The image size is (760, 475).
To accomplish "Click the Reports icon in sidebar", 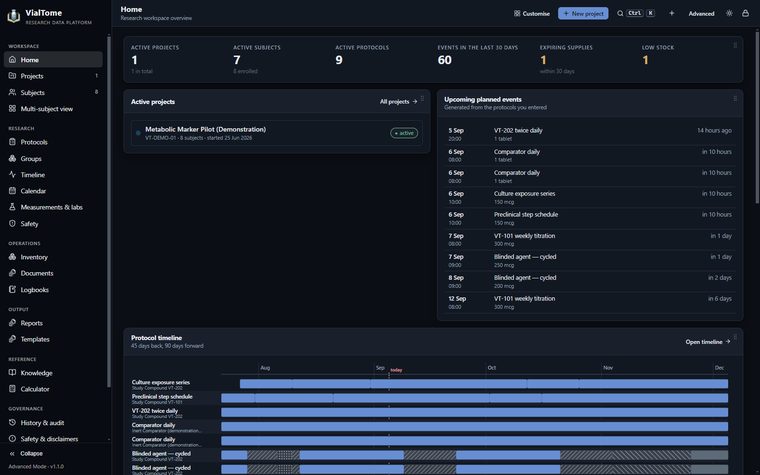I will 13,323.
